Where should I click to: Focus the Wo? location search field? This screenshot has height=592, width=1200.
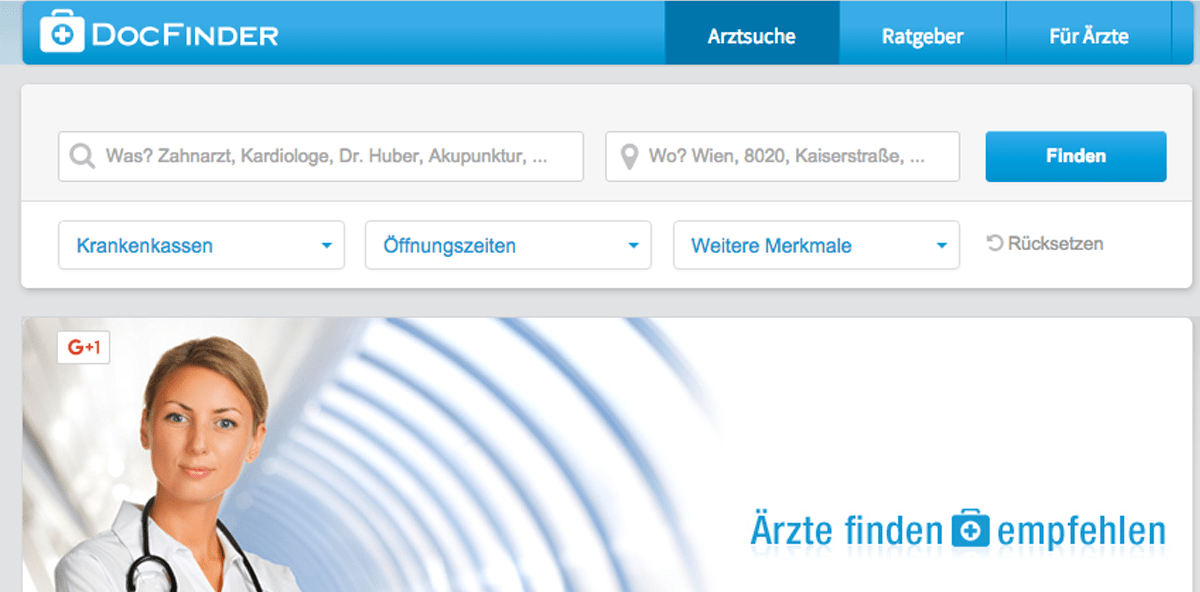coord(782,157)
